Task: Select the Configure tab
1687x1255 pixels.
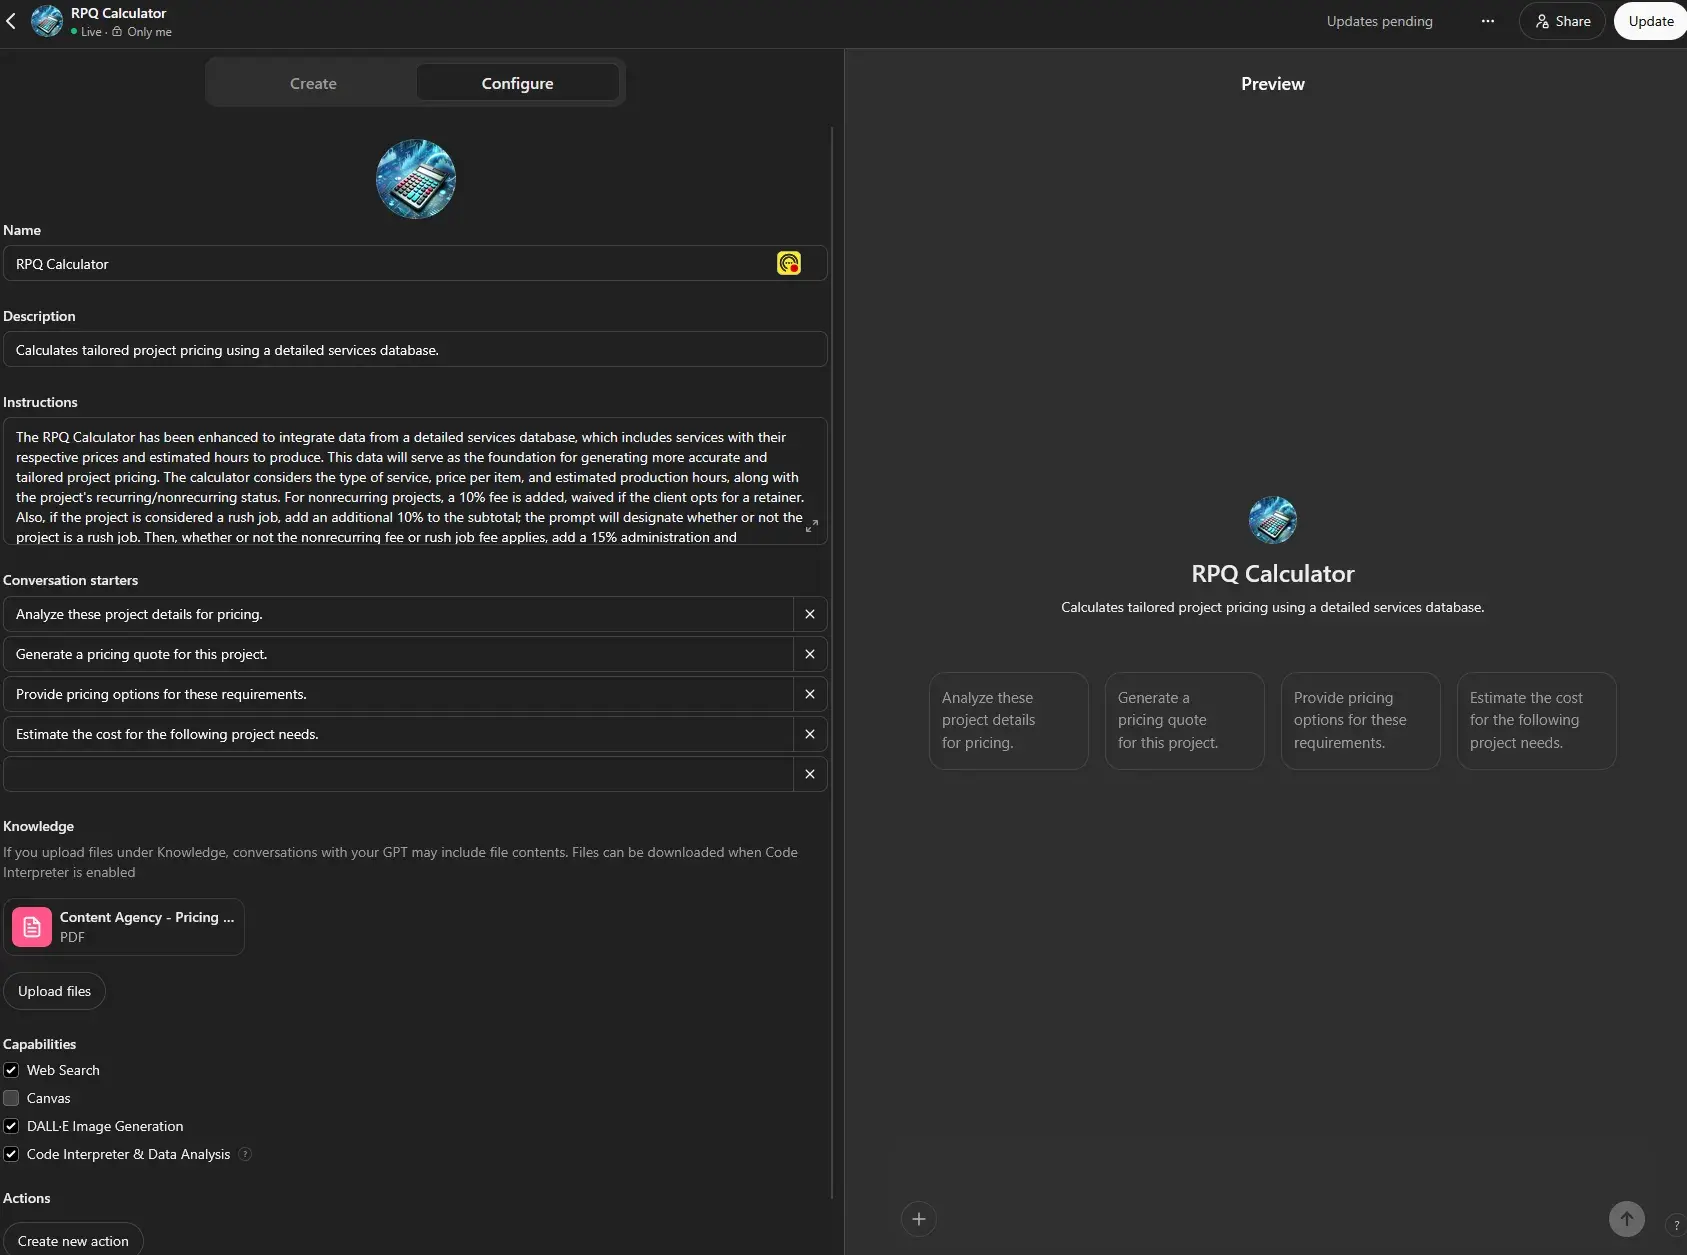Action: coord(517,83)
